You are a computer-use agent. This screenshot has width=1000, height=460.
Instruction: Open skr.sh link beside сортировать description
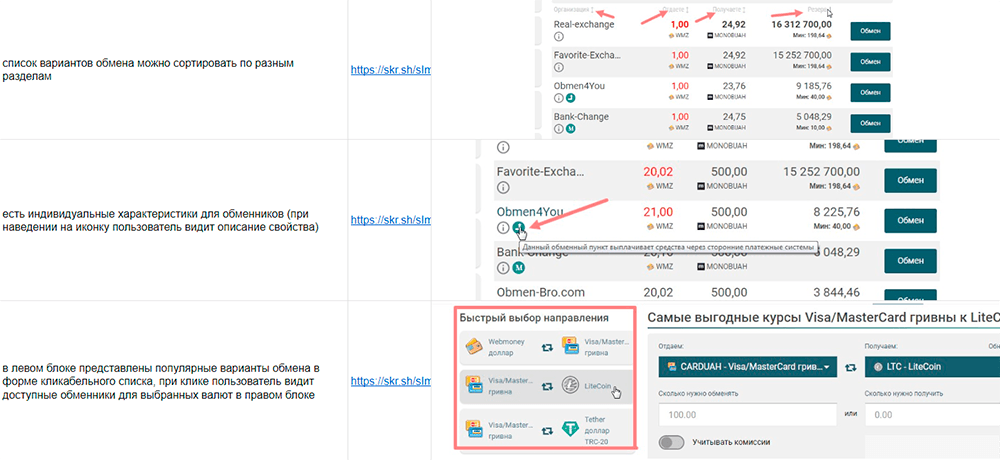391,70
